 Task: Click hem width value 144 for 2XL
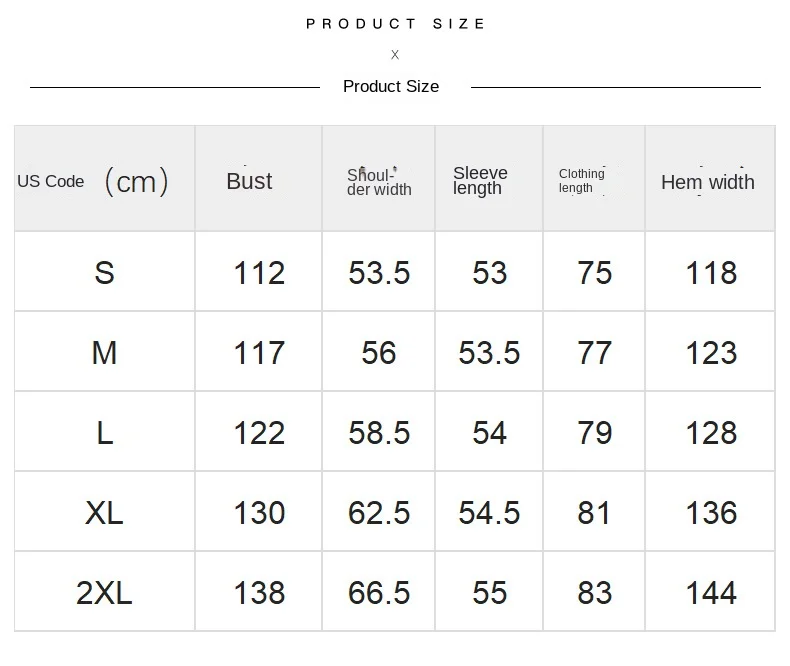[x=711, y=592]
